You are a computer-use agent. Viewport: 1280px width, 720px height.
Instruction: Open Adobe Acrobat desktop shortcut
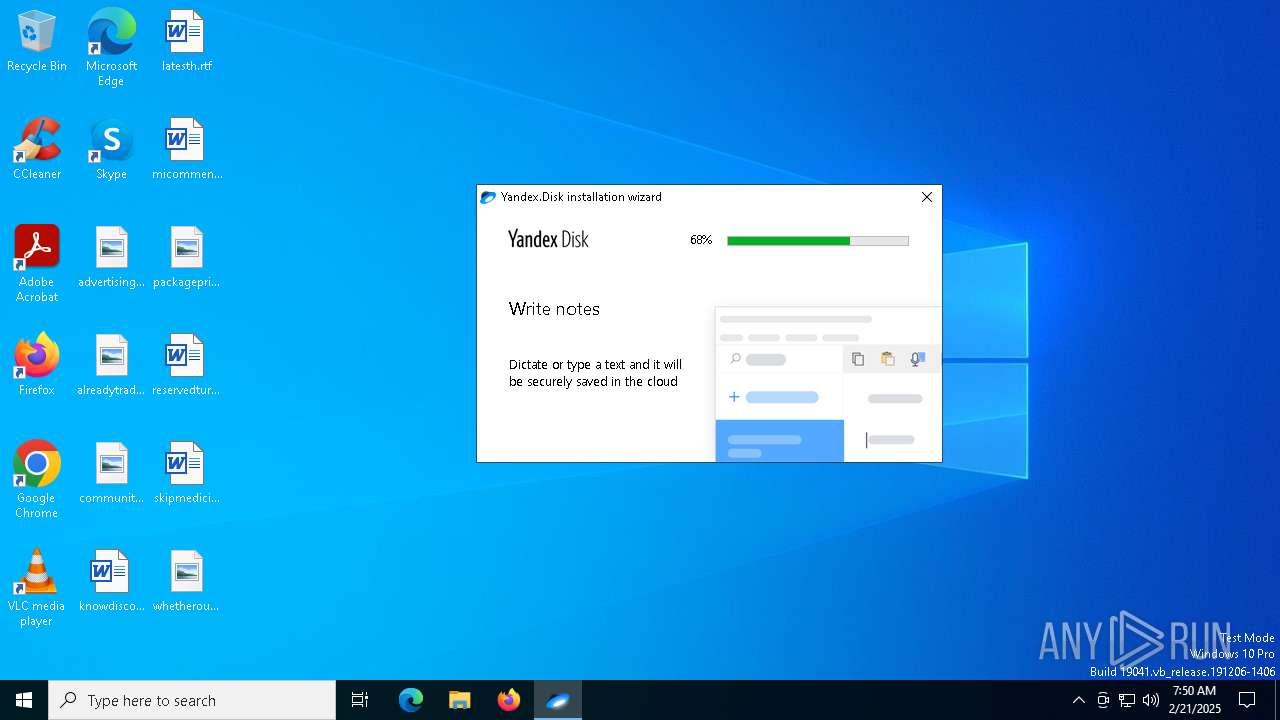point(37,264)
